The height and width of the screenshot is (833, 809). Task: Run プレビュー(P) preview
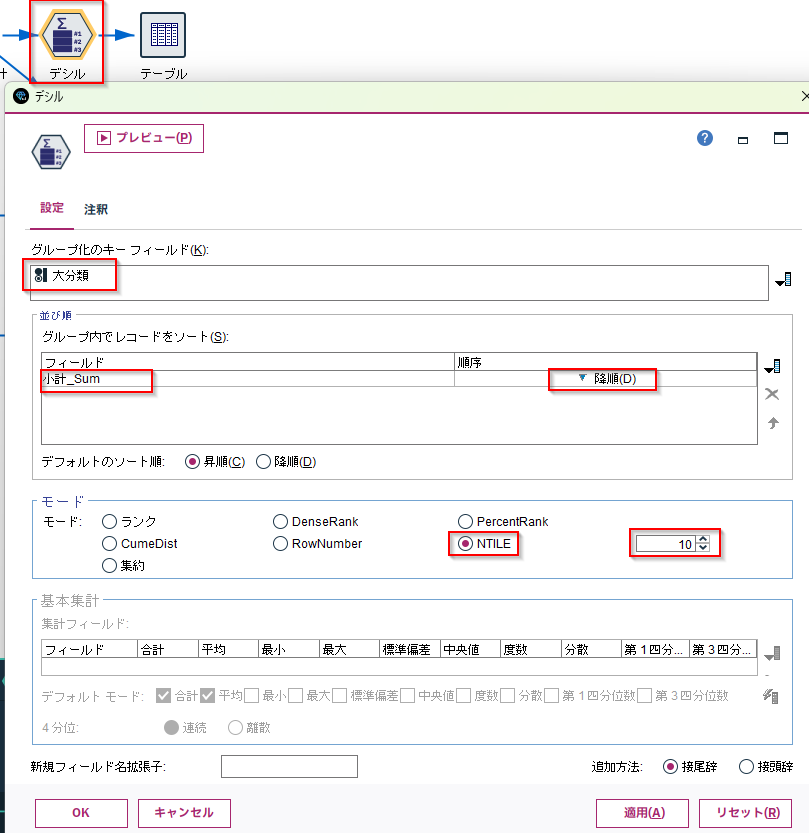[x=144, y=138]
